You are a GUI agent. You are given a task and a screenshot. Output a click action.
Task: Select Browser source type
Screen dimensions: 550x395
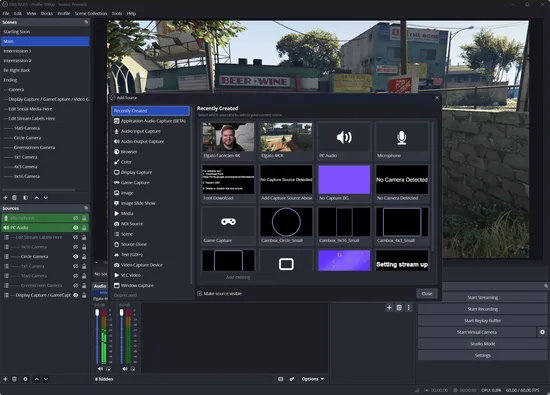[x=150, y=152]
